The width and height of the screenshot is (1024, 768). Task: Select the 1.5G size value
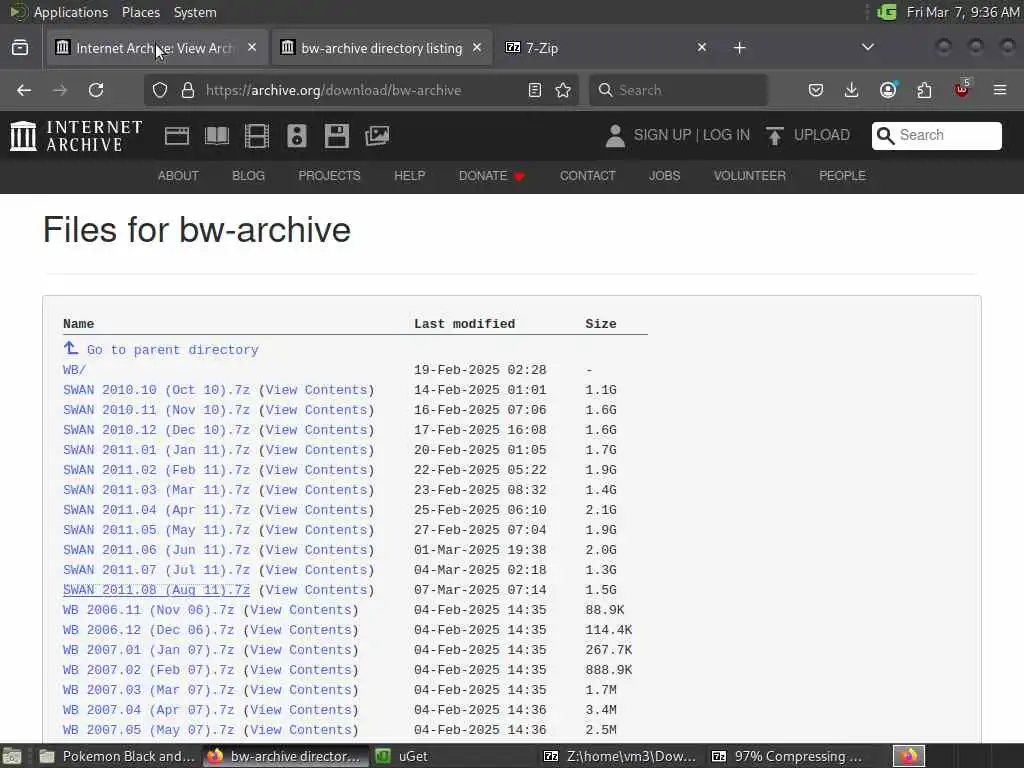coord(601,590)
